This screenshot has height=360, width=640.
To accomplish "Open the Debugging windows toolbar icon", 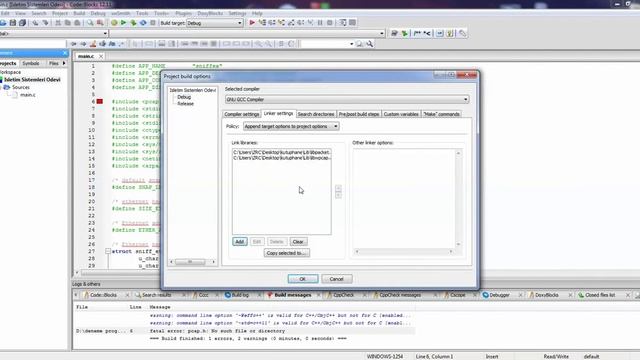I will tap(343, 23).
